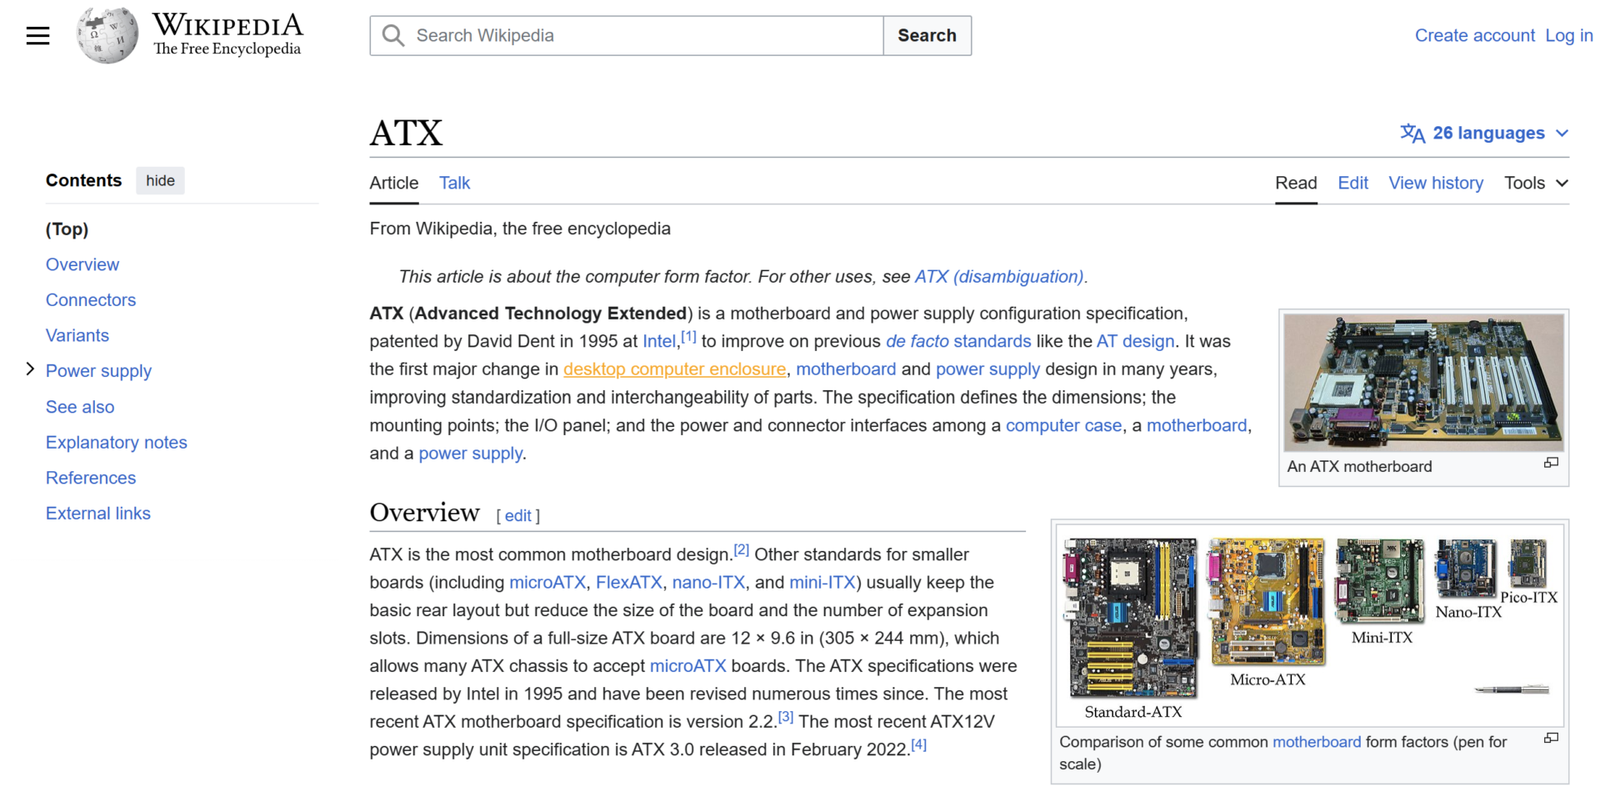Click the magnifying glass search icon
This screenshot has height=788, width=1600.
[394, 36]
